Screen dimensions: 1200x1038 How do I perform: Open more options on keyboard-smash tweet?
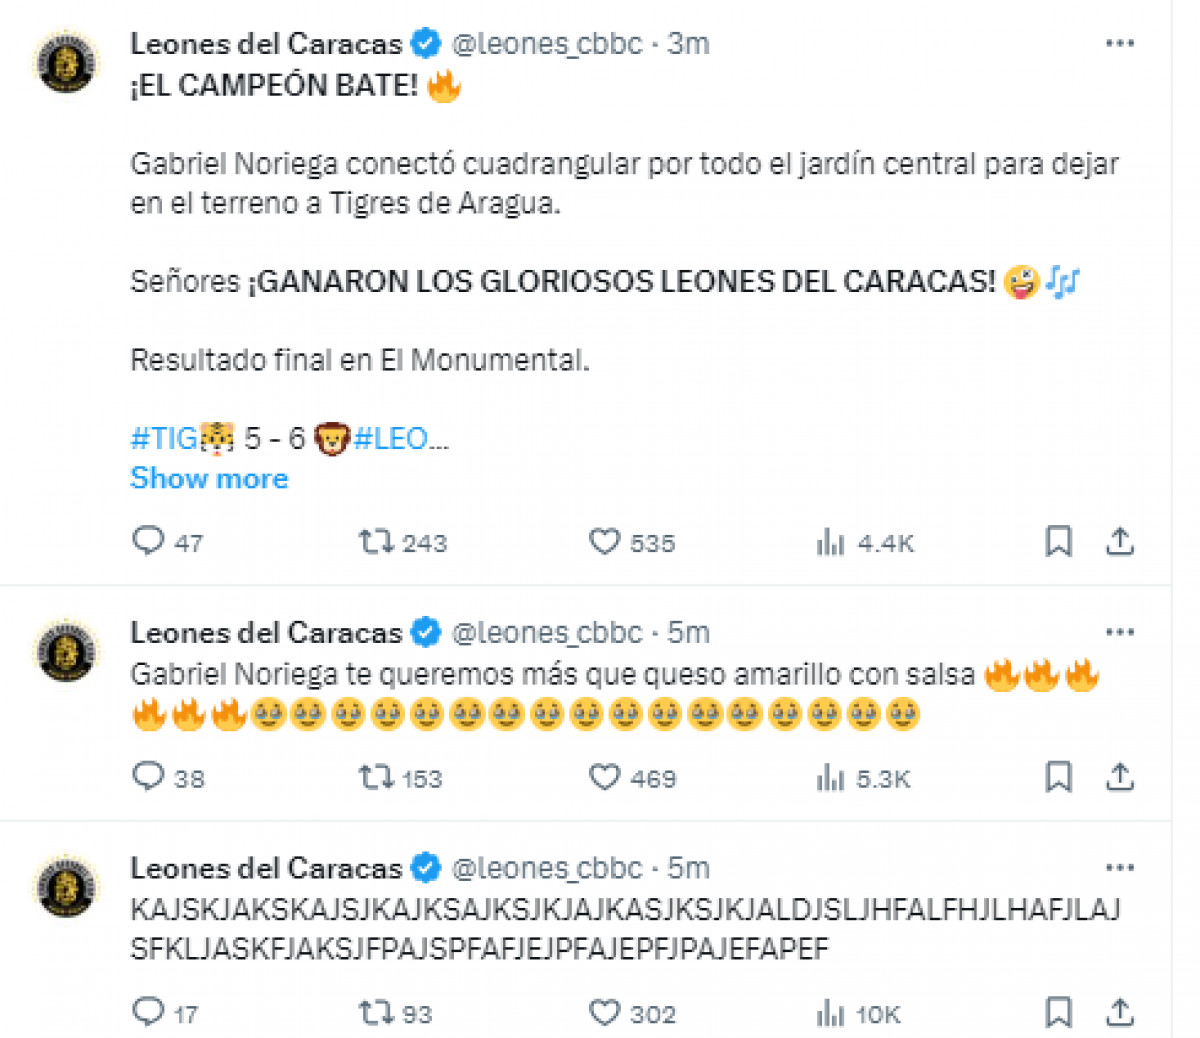click(x=1120, y=867)
